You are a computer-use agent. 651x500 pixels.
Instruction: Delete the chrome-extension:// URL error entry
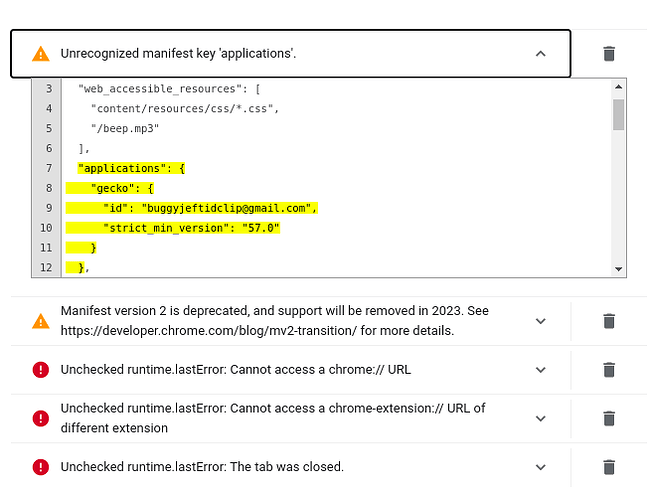609,418
